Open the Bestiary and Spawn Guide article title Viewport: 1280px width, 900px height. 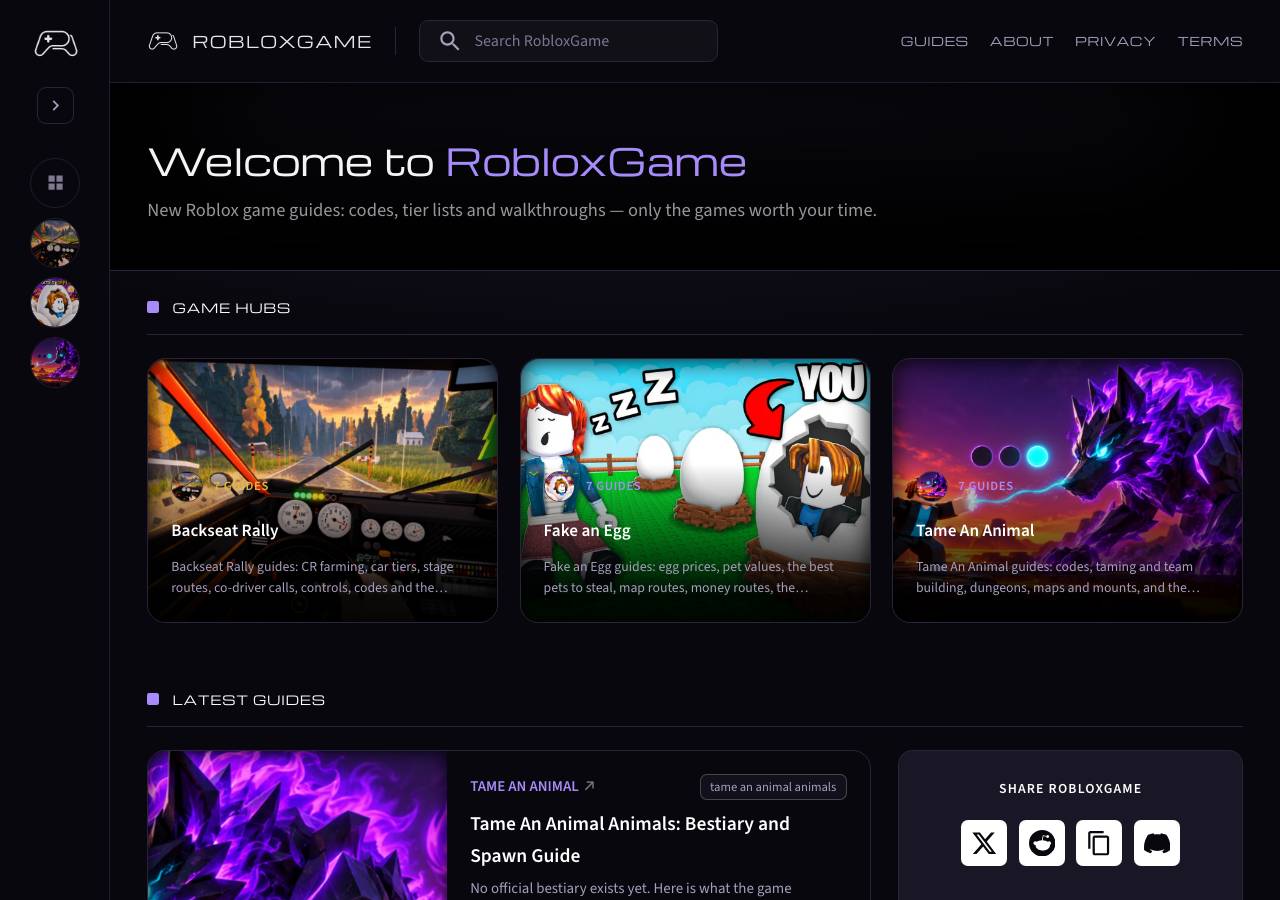pyautogui.click(x=630, y=839)
